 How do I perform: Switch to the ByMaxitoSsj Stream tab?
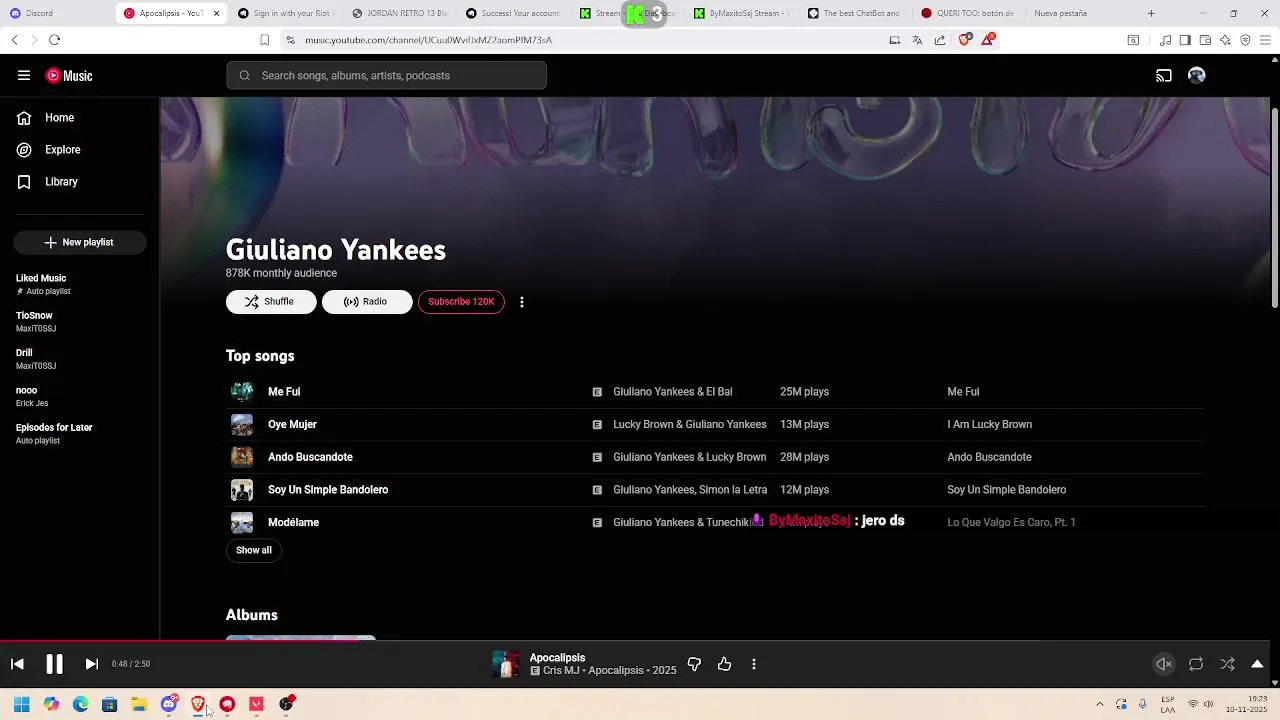(x=741, y=13)
